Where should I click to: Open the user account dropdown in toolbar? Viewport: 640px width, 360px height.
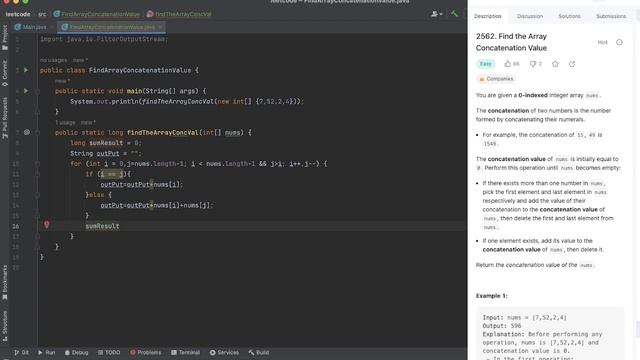tap(437, 14)
